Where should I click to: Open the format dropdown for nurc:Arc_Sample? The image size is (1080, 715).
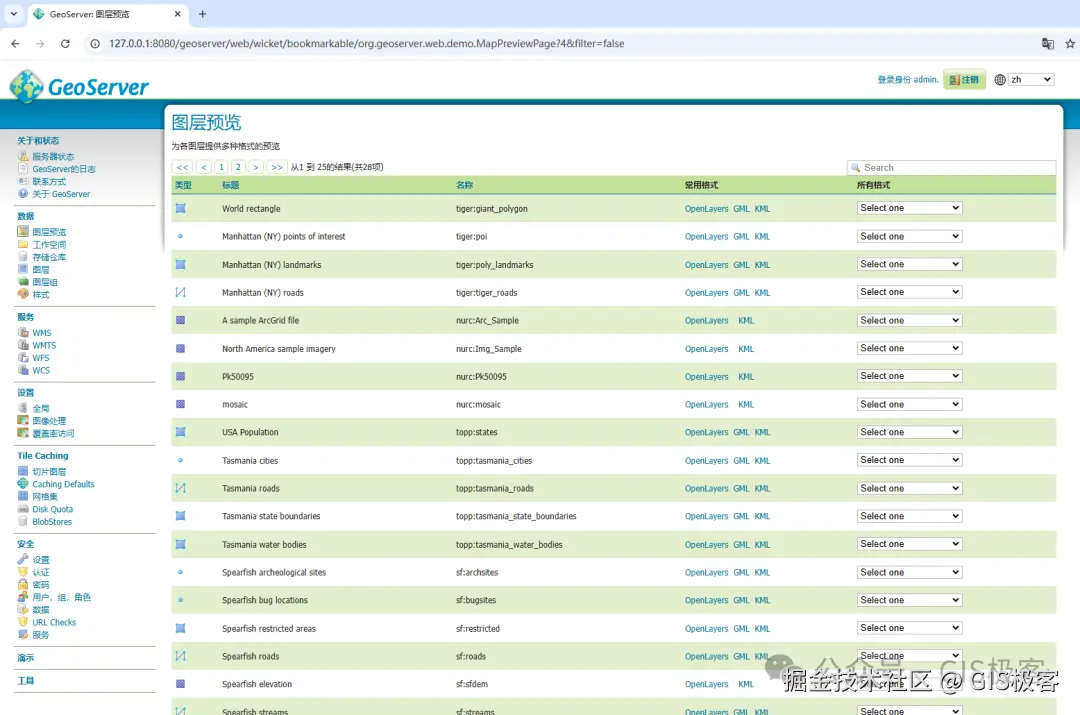(909, 320)
